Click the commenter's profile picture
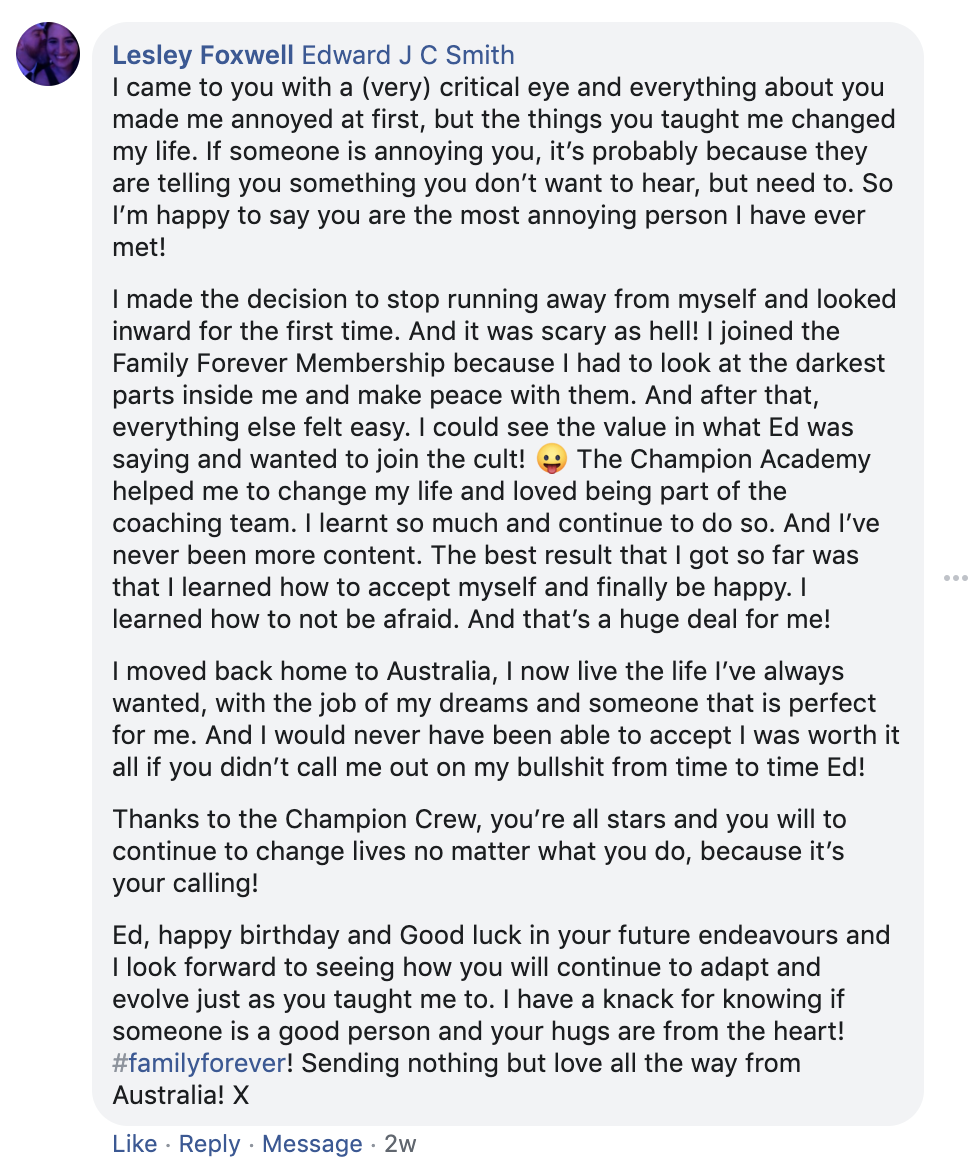Viewport: 980px width, 1172px height. (x=48, y=54)
